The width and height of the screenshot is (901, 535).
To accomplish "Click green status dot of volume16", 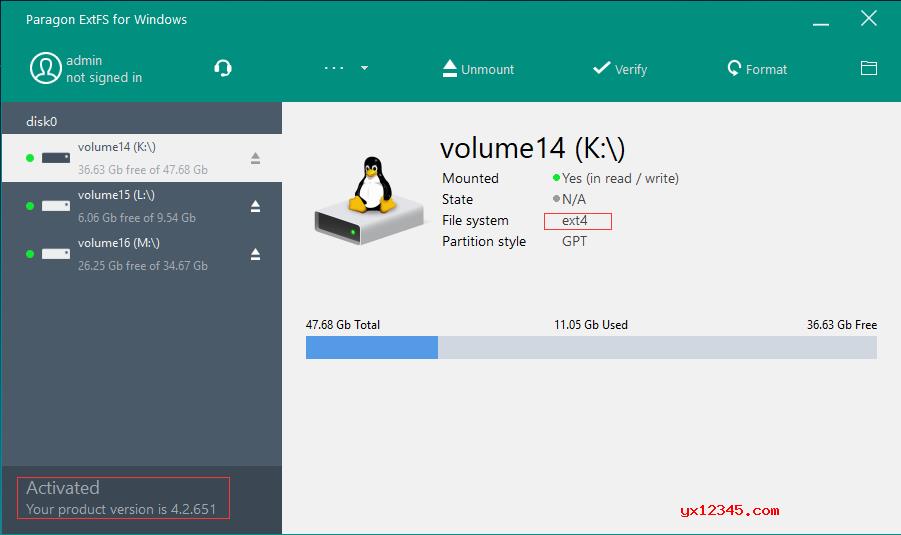I will pos(30,254).
